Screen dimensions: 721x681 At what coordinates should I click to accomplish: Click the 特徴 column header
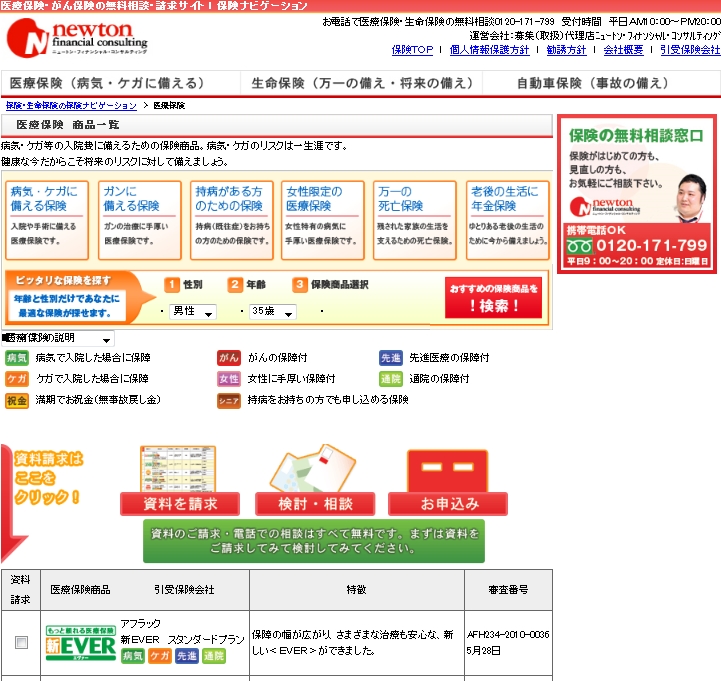357,590
